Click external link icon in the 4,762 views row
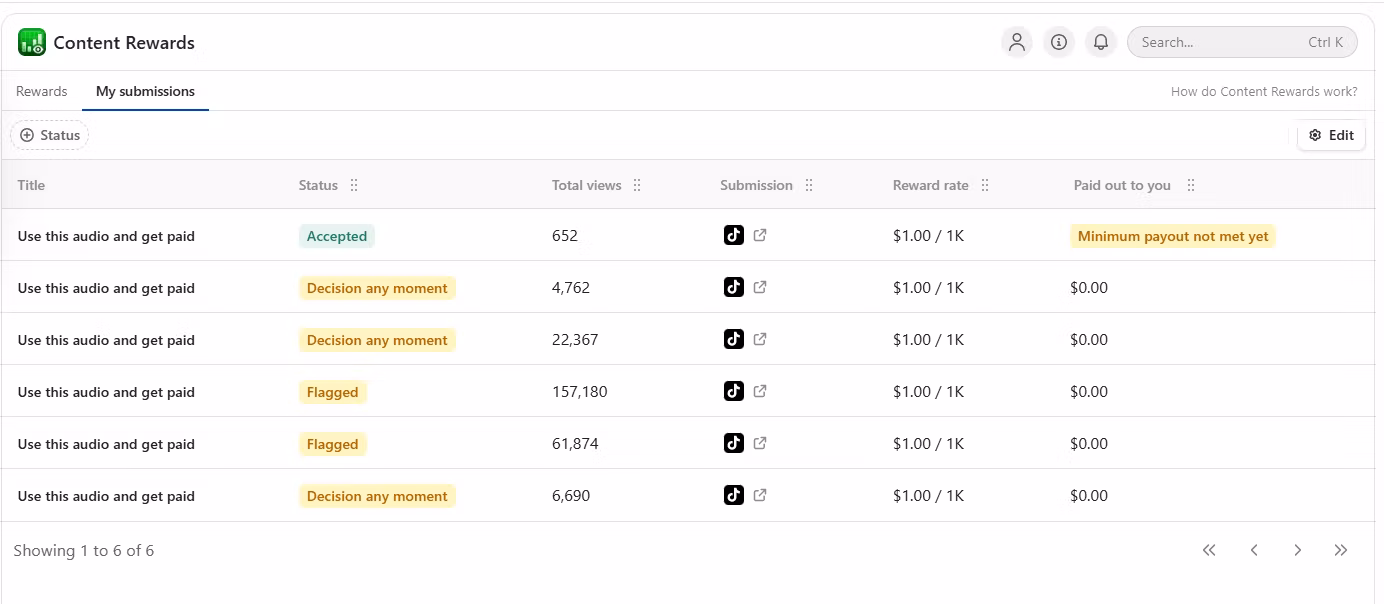Image resolution: width=1384 pixels, height=604 pixels. [x=760, y=288]
